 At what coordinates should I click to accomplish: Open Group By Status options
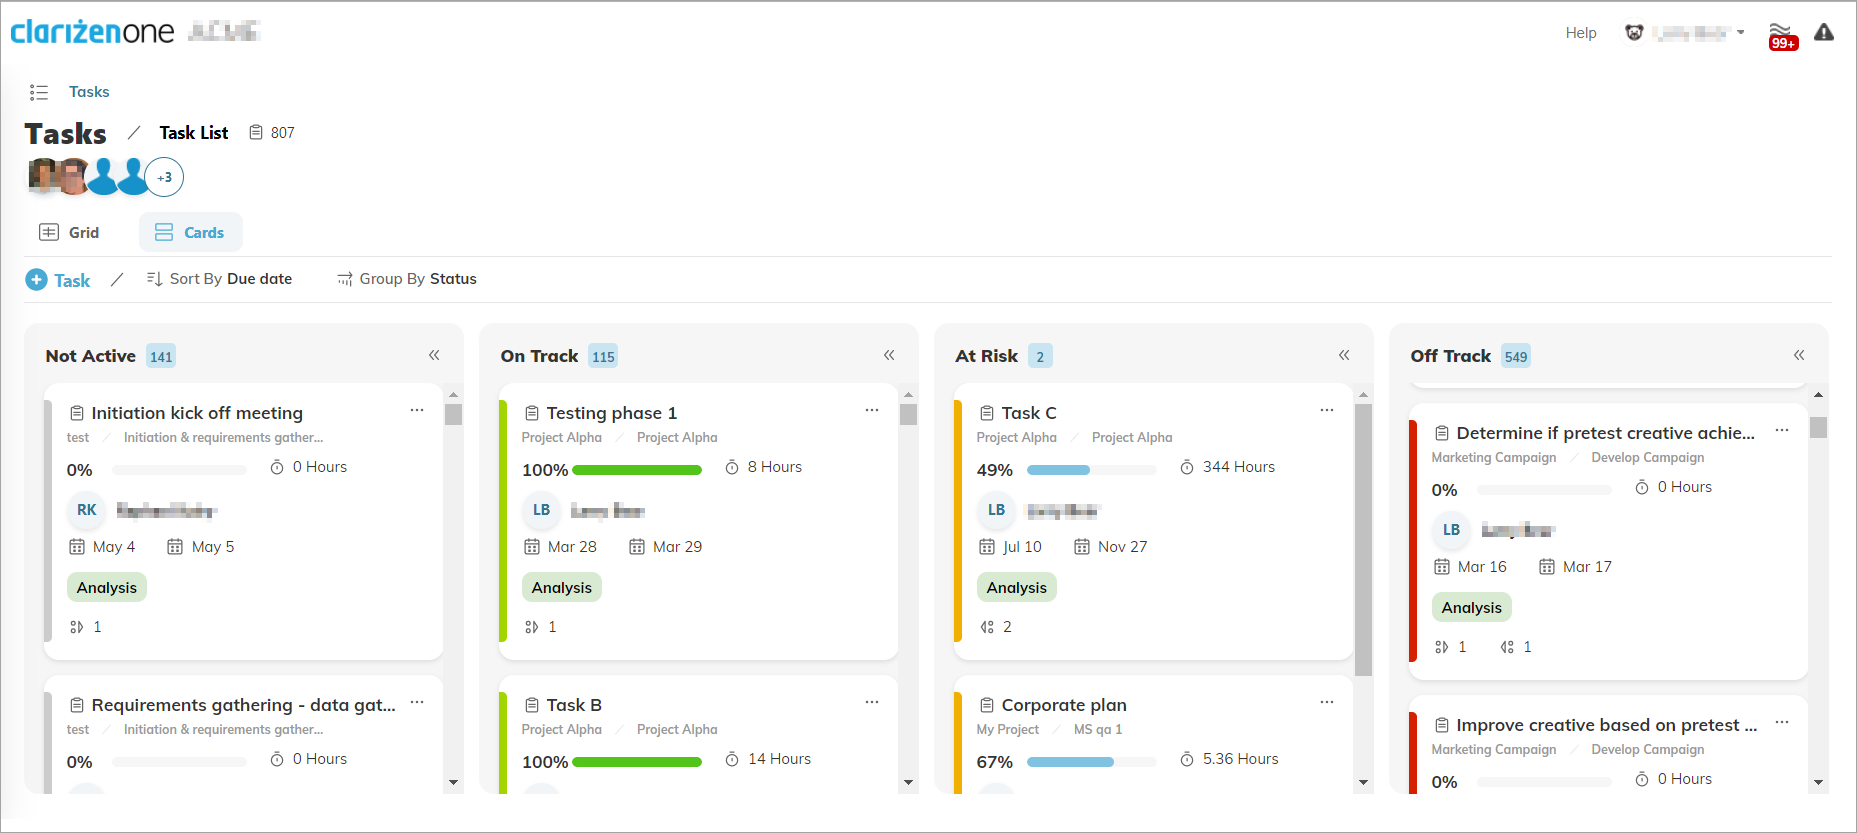(407, 279)
